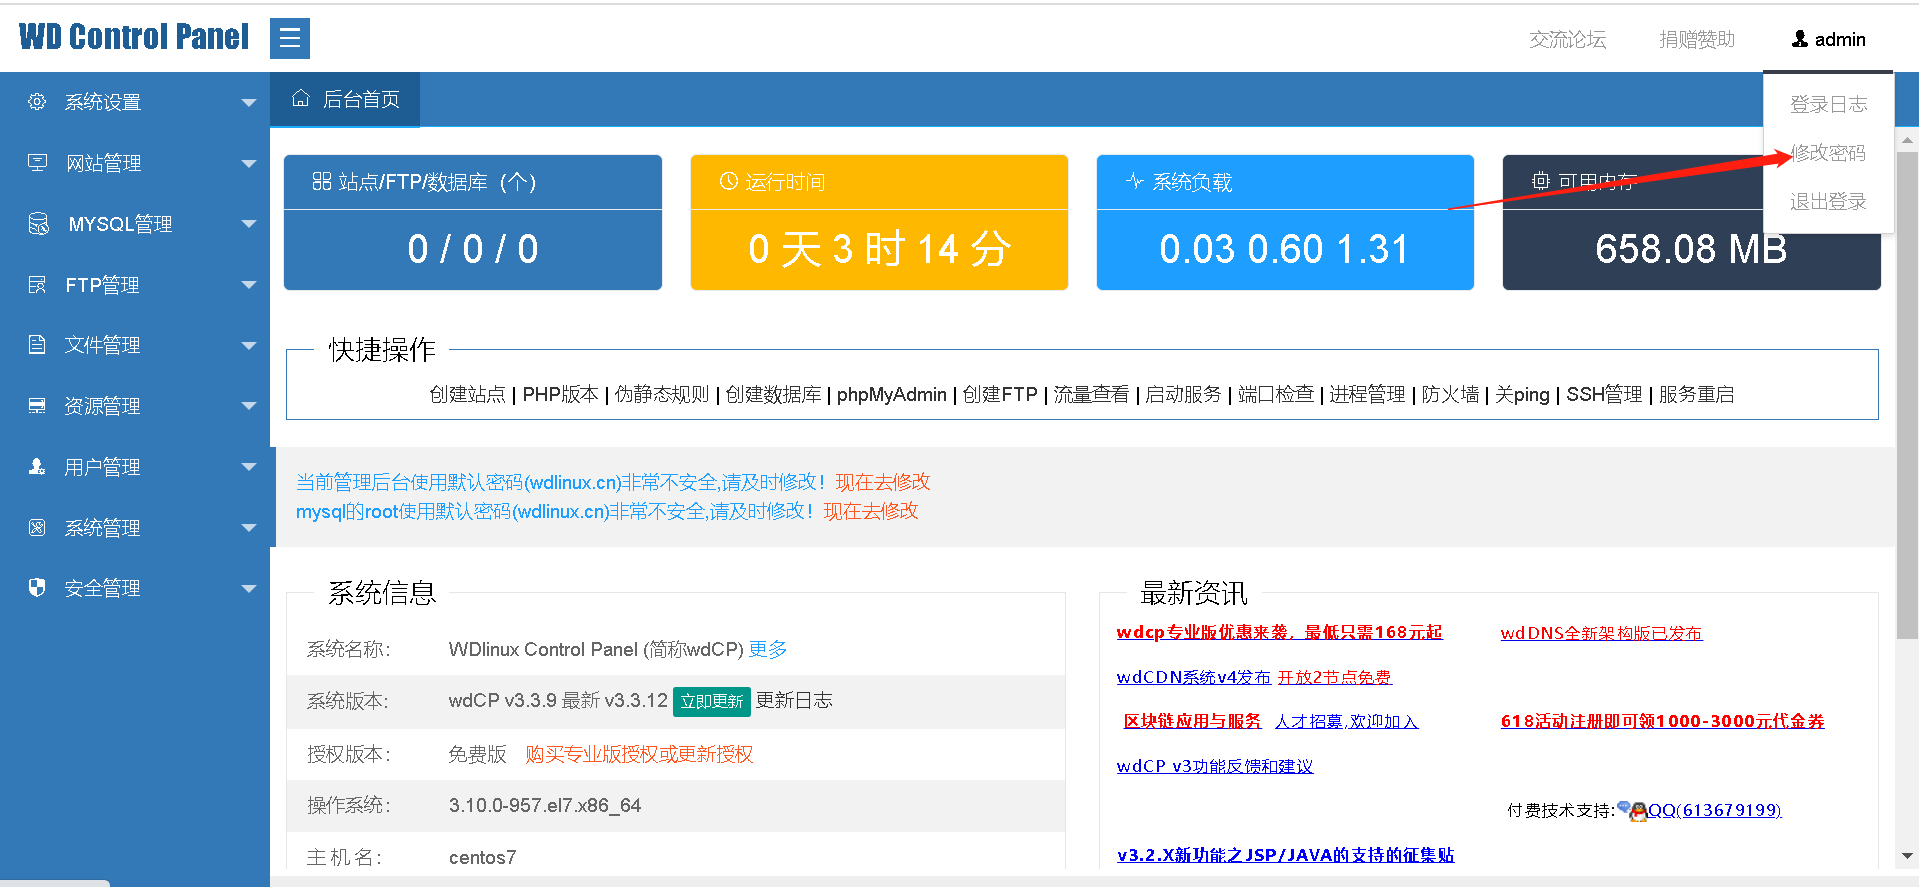The image size is (1919, 887).
Task: Click the QQ(613679199) support link
Action: [1714, 810]
